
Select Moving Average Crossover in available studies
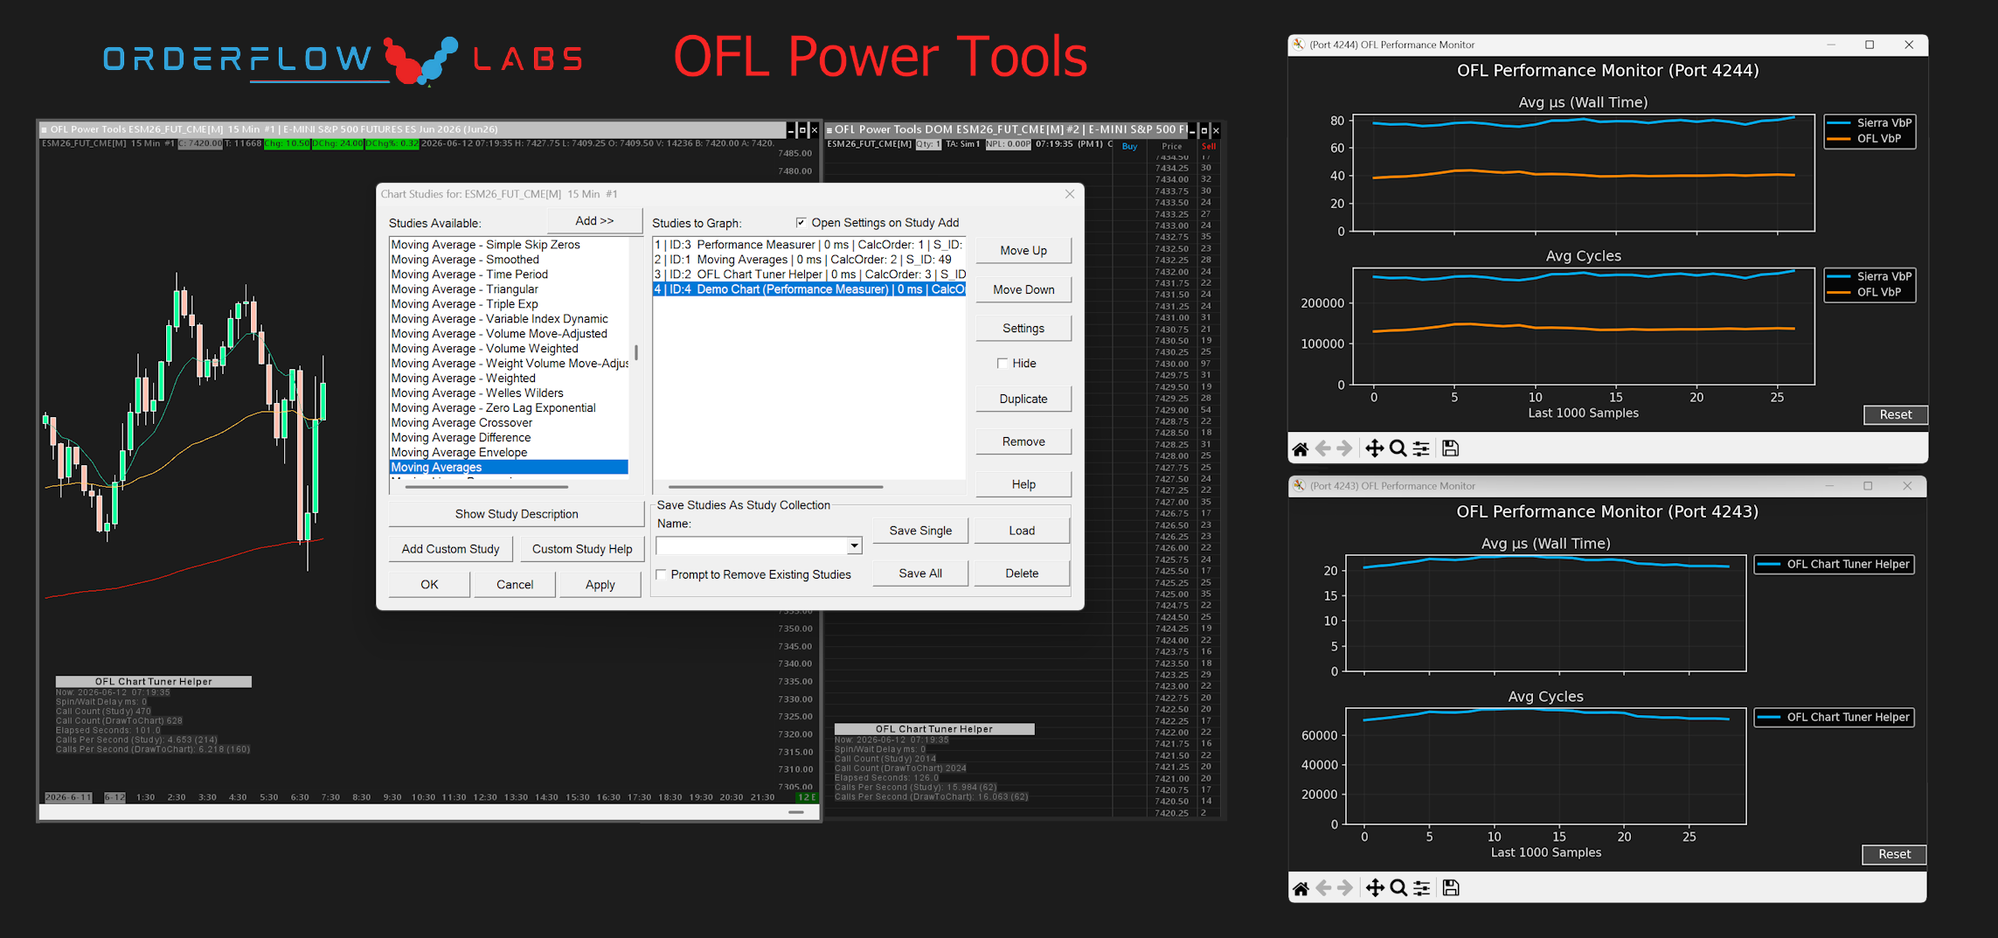(509, 423)
